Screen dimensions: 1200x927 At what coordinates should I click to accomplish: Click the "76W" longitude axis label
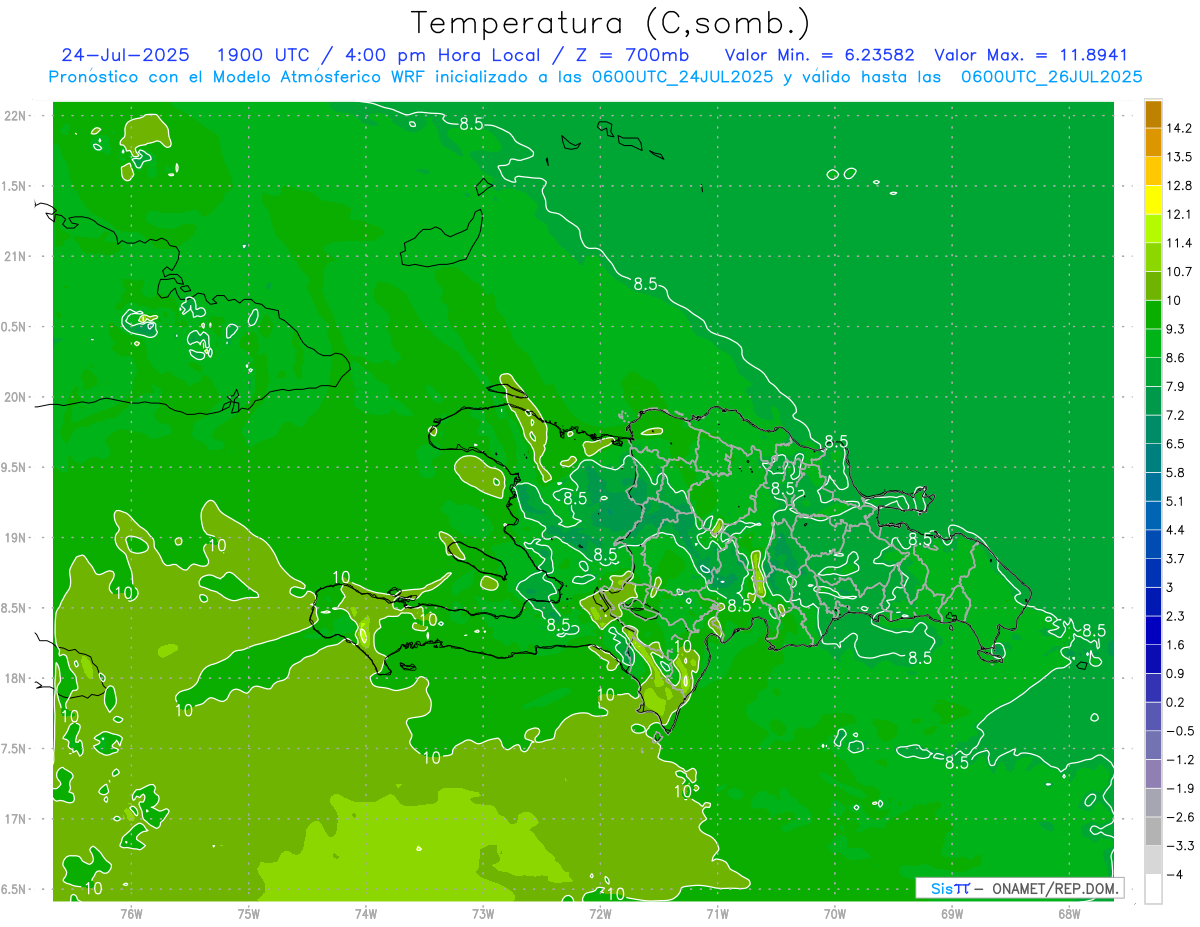pos(131,914)
